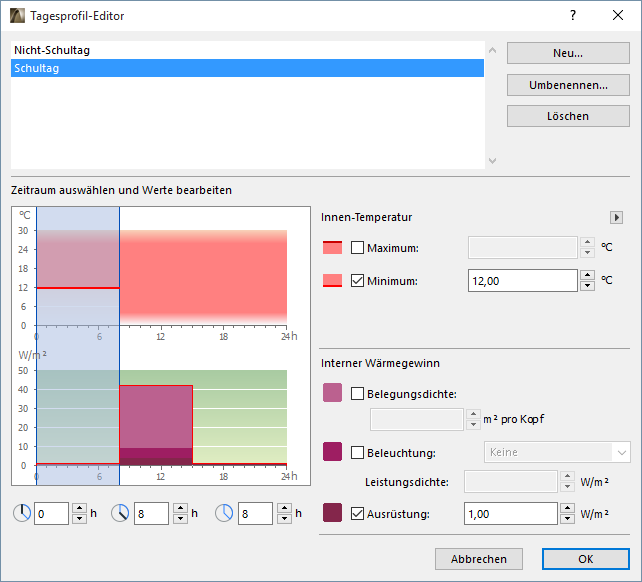This screenshot has width=642, height=582.
Task: Decrease the Minimum temperature value
Action: click(x=588, y=285)
